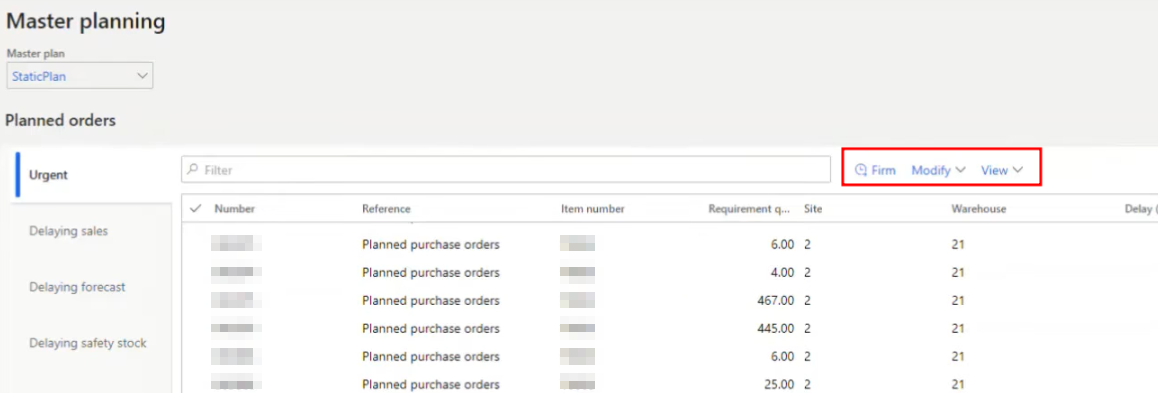Expand the Modify menu chevron
The height and width of the screenshot is (397, 1158).
coord(960,170)
